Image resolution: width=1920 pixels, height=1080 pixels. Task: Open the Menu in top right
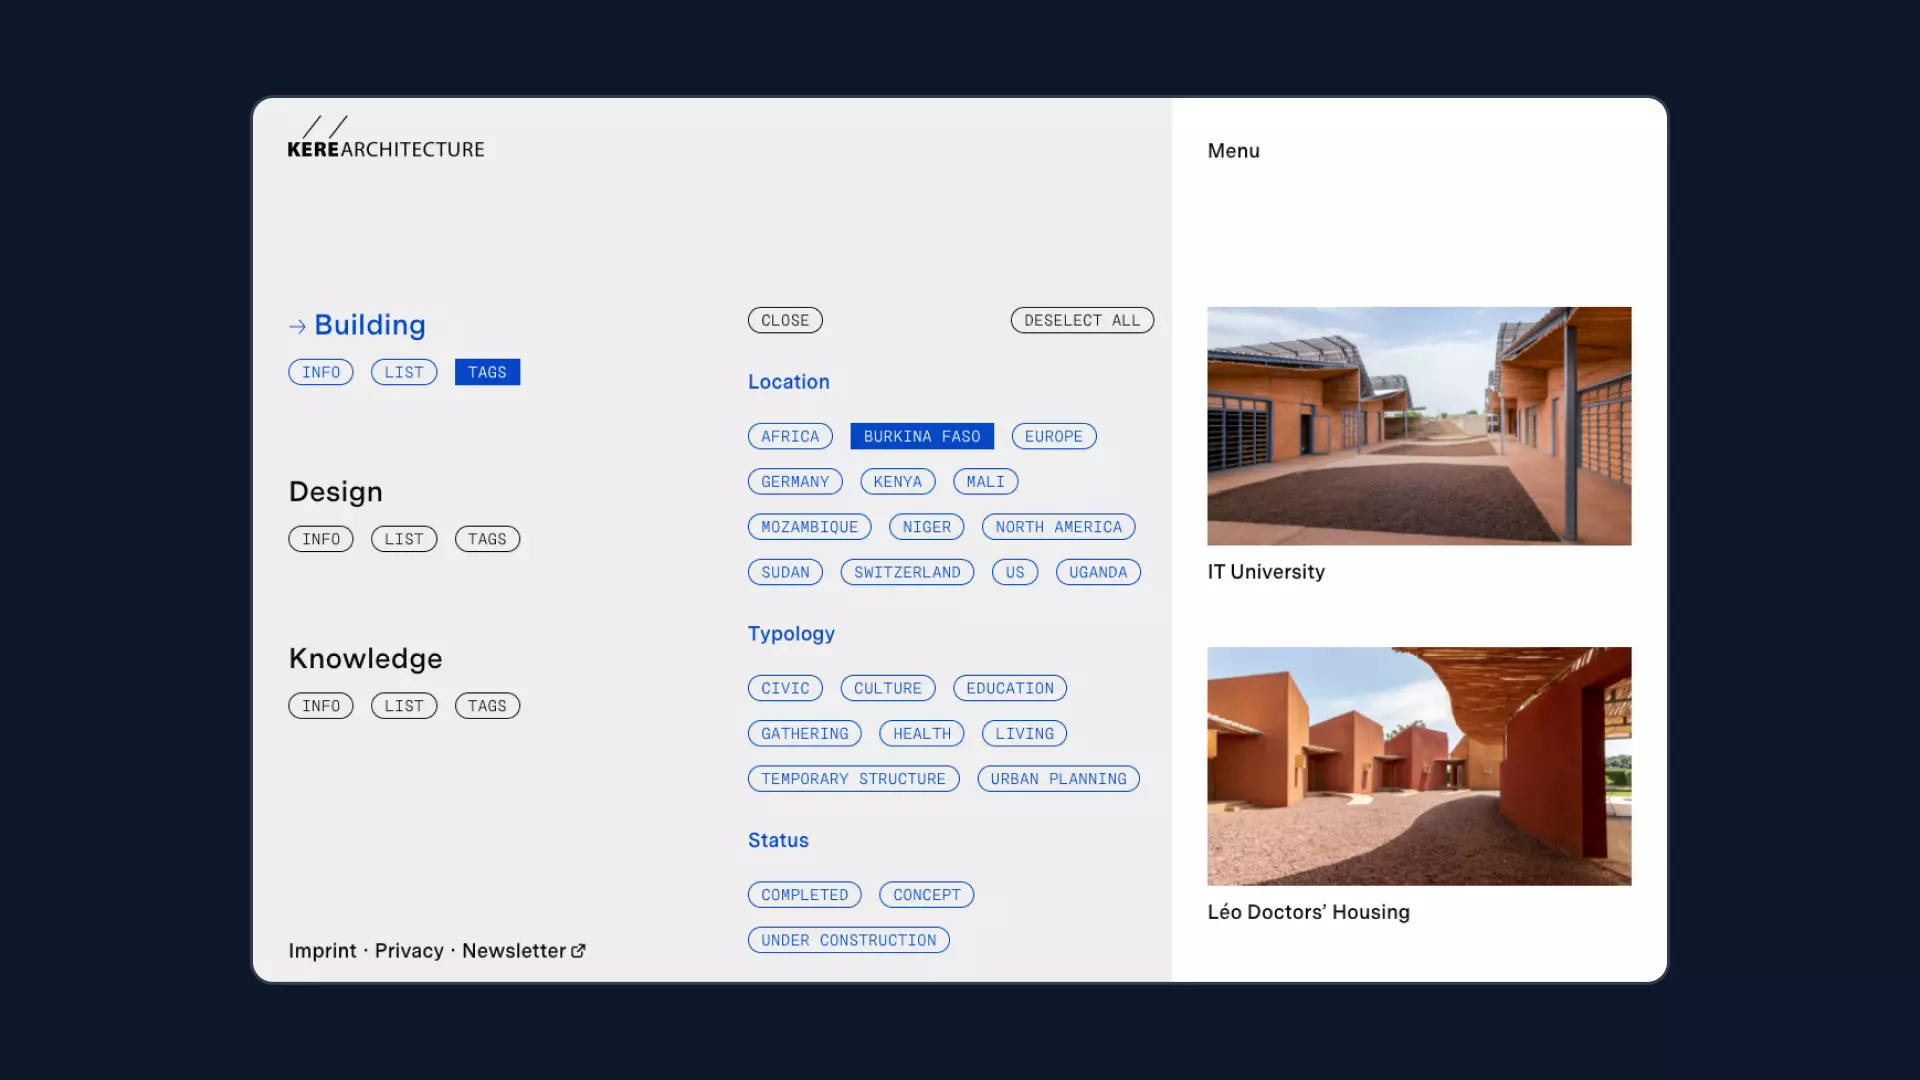1233,151
